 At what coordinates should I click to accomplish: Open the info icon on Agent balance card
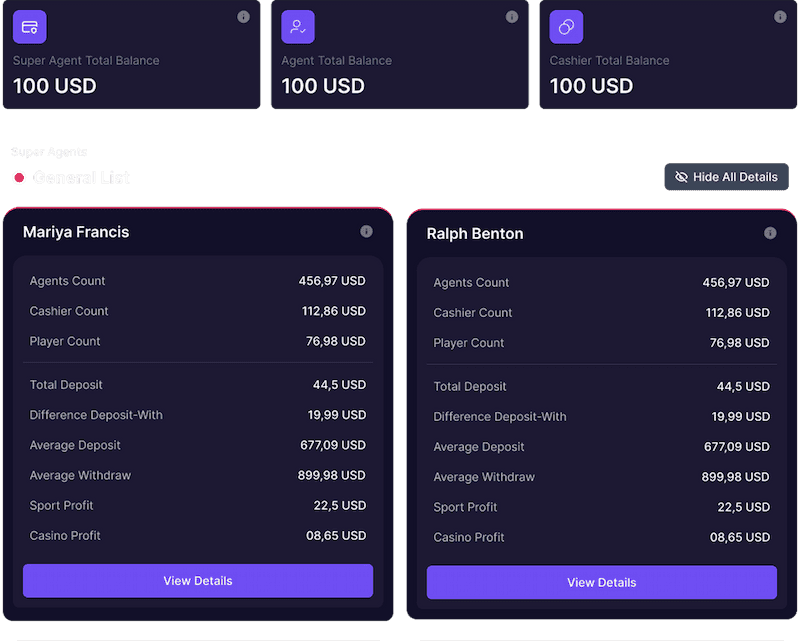[512, 16]
